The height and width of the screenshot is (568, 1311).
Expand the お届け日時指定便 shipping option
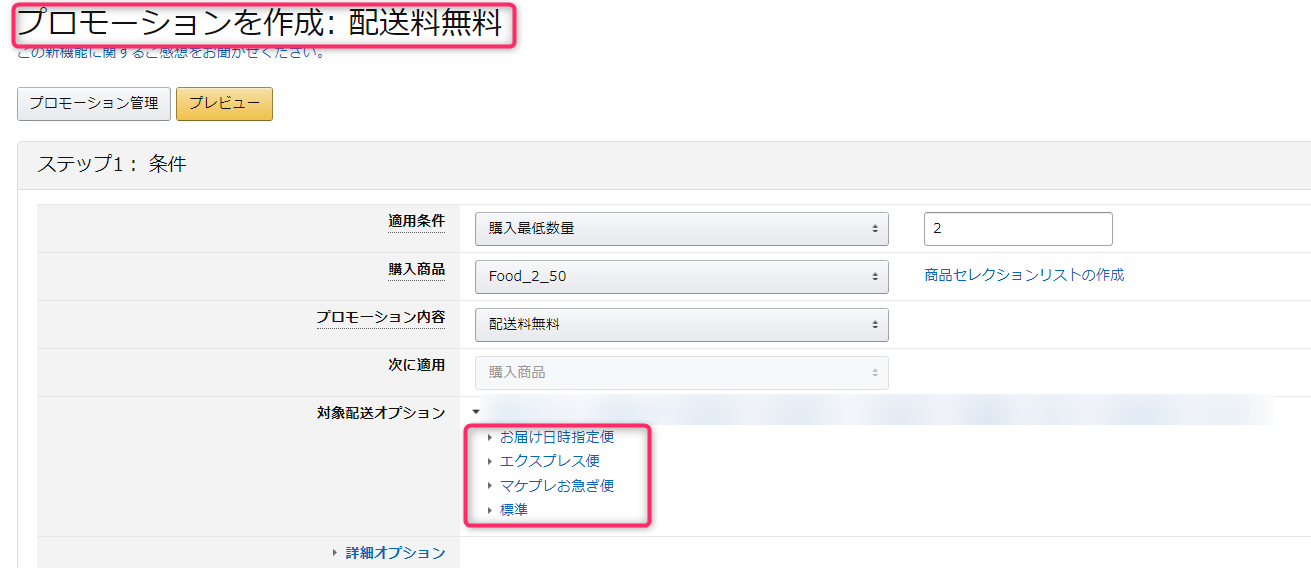556,437
